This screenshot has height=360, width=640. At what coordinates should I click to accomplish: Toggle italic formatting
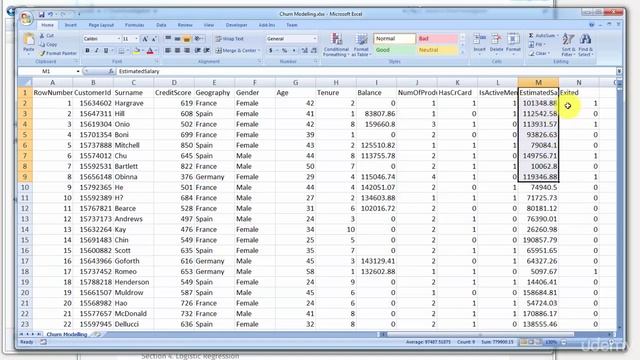click(x=96, y=51)
